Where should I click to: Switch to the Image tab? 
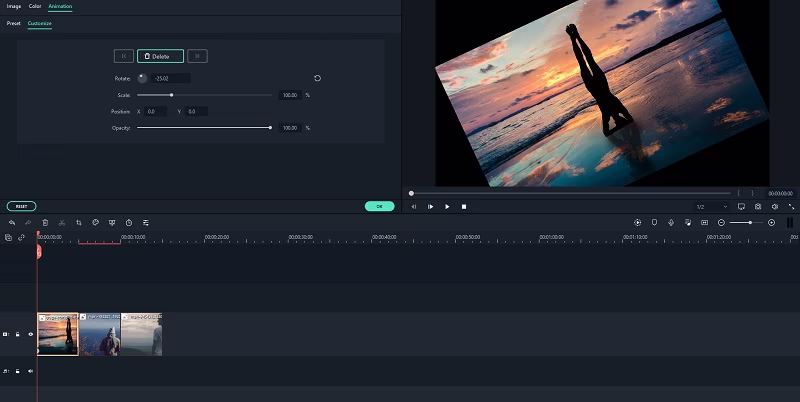14,6
